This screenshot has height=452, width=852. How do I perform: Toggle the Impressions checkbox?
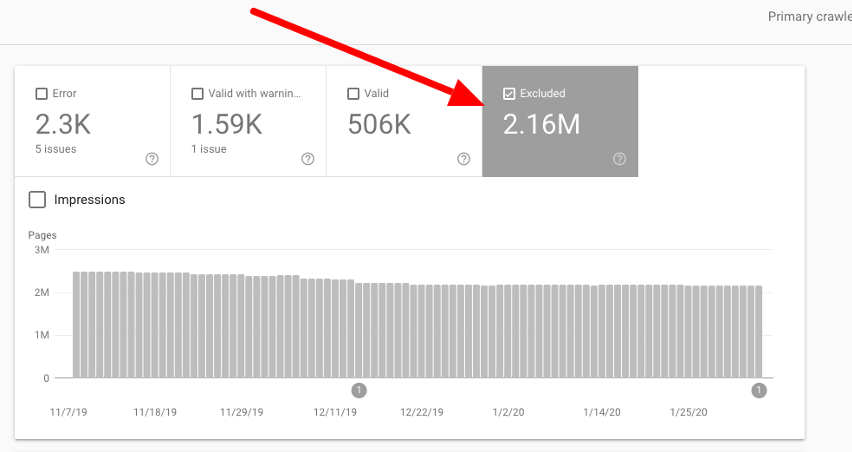[38, 200]
